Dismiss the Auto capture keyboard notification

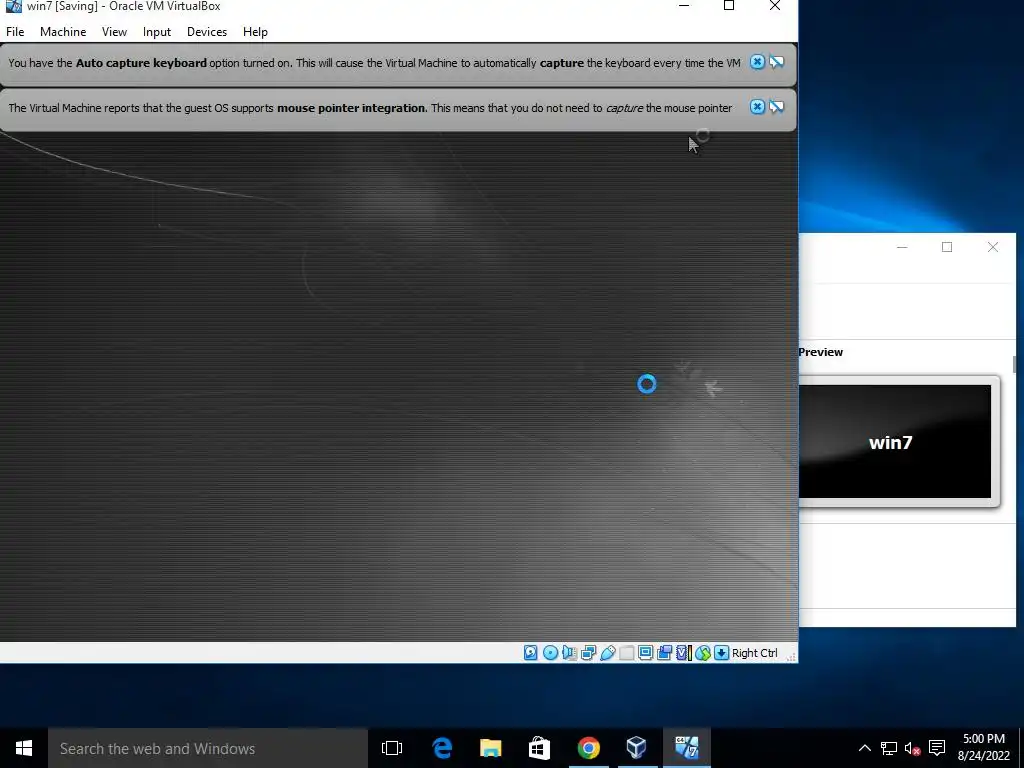[757, 62]
